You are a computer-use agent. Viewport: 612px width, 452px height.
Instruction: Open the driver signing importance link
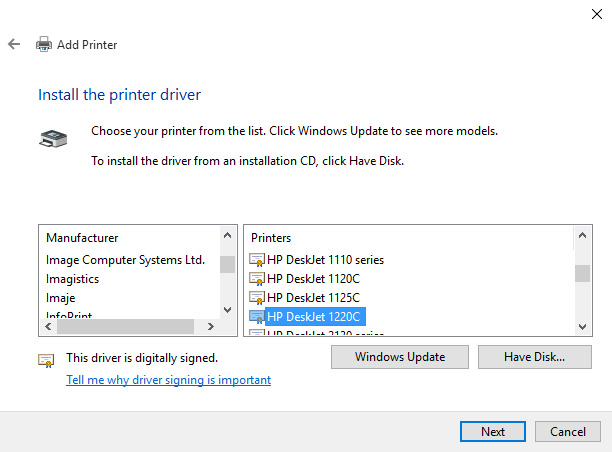coord(169,380)
